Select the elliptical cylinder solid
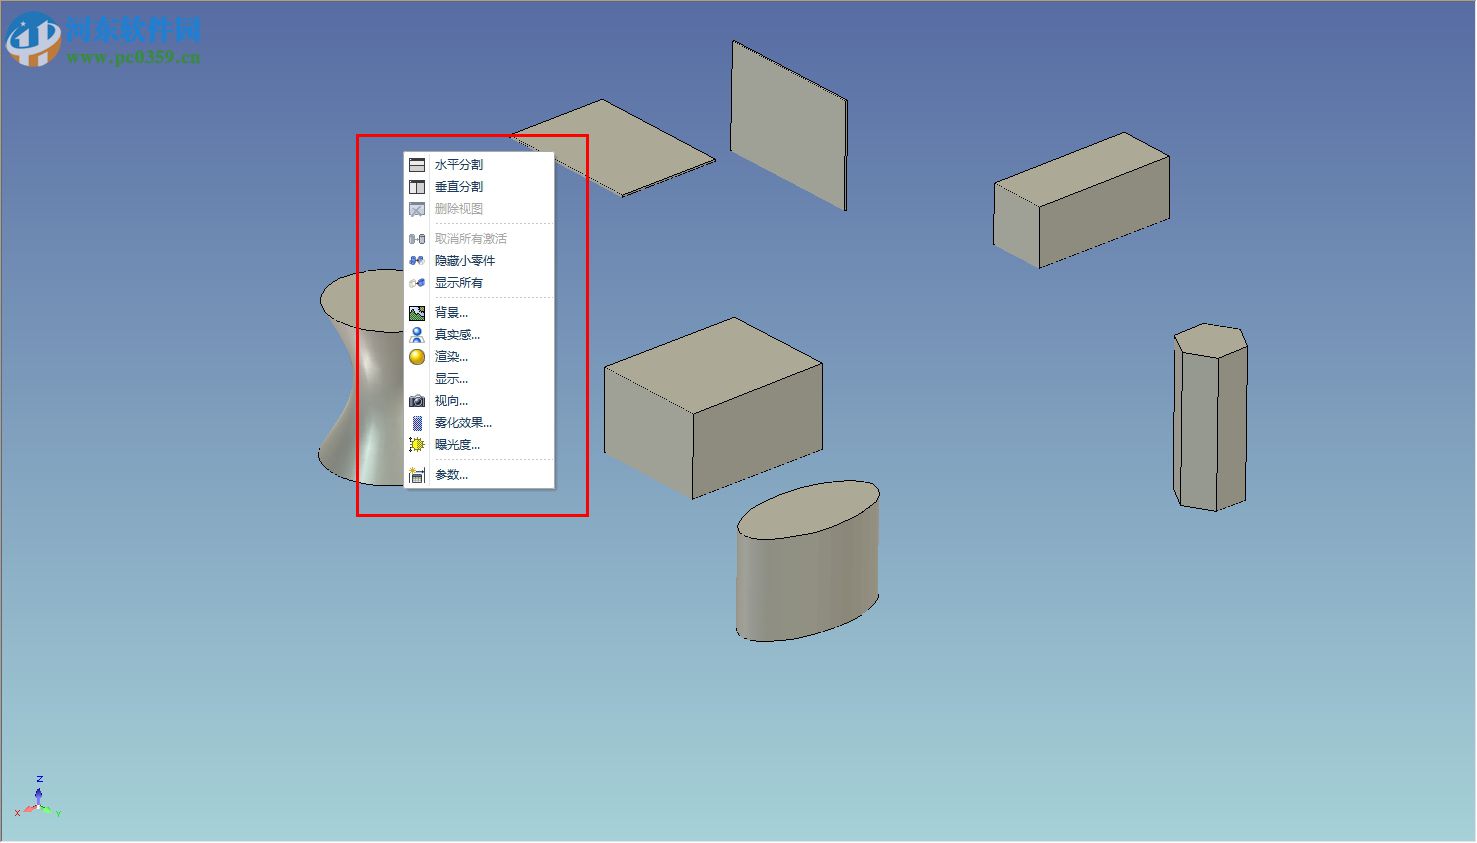 pos(808,560)
